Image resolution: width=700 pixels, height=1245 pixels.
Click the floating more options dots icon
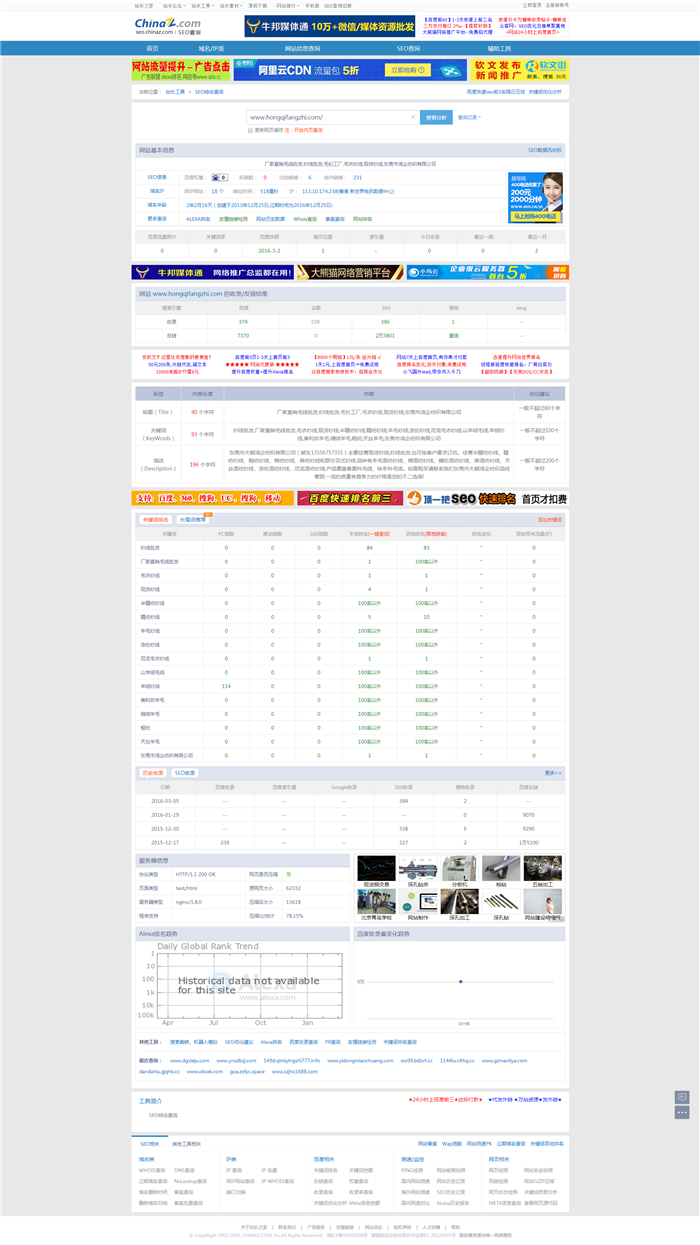coord(682,1112)
